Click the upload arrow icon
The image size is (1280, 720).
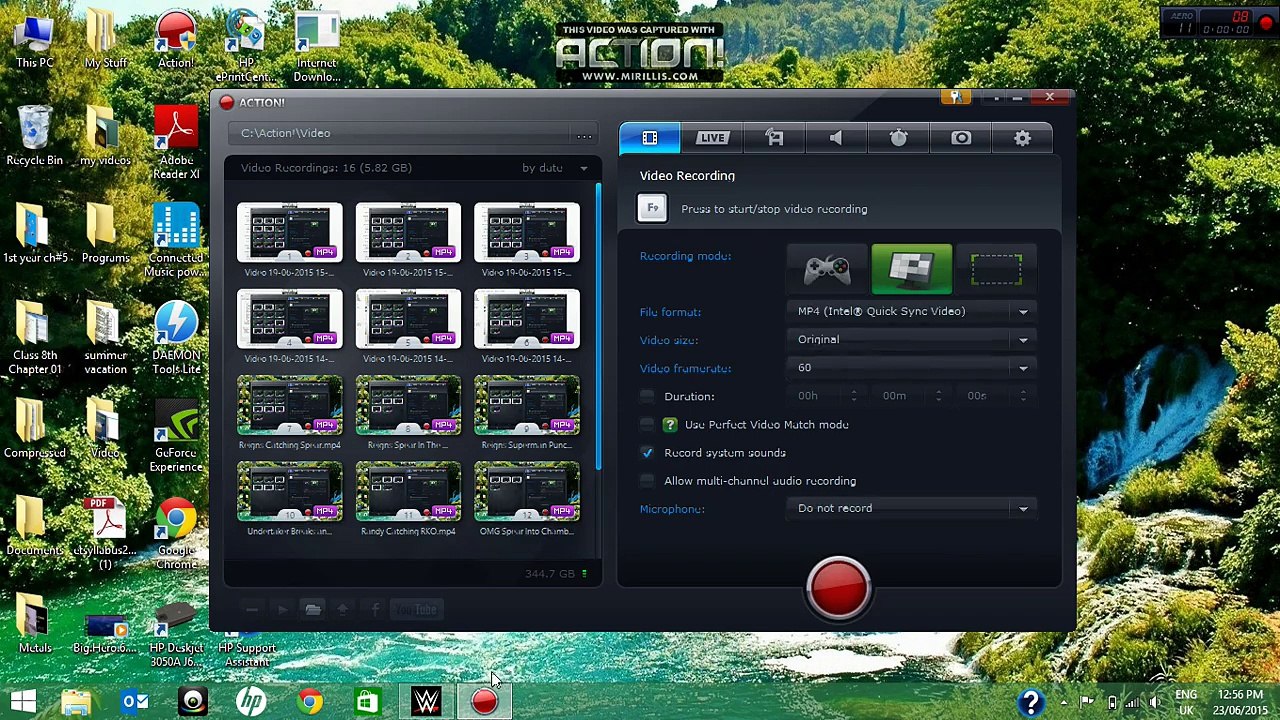click(343, 609)
